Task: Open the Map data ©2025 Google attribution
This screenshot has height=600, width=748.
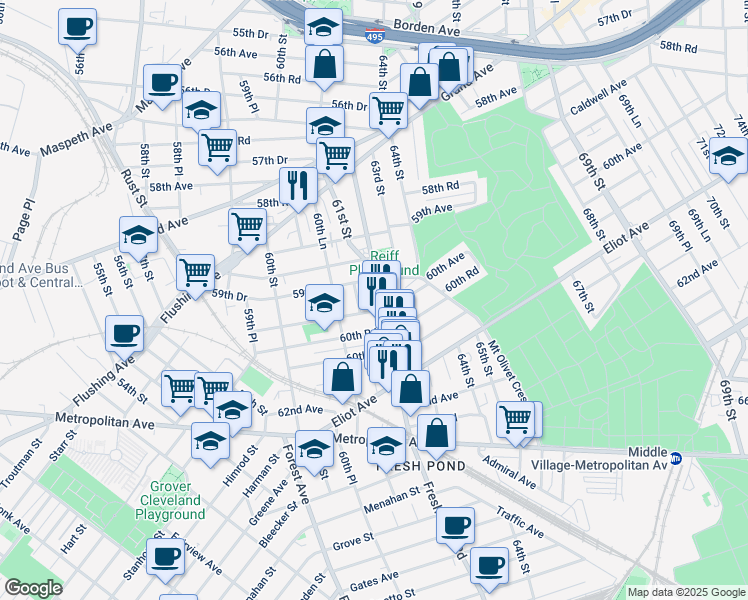Action: point(685,592)
